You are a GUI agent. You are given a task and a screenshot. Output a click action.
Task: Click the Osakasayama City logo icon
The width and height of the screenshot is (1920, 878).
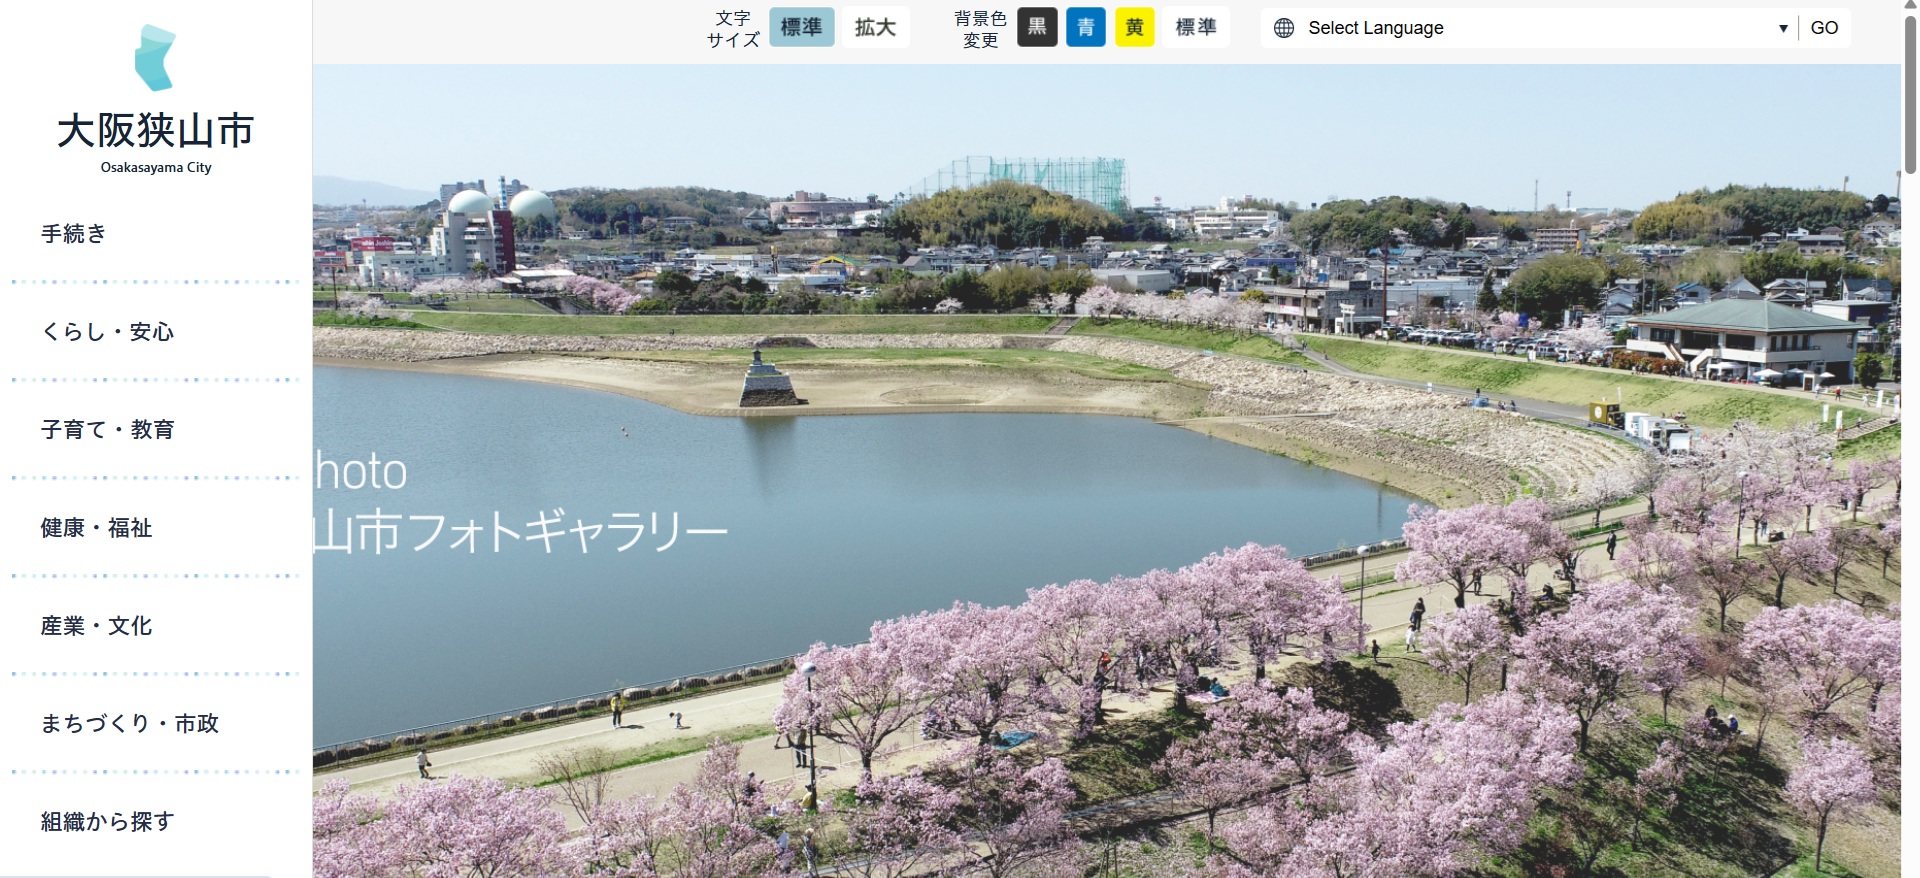[155, 58]
